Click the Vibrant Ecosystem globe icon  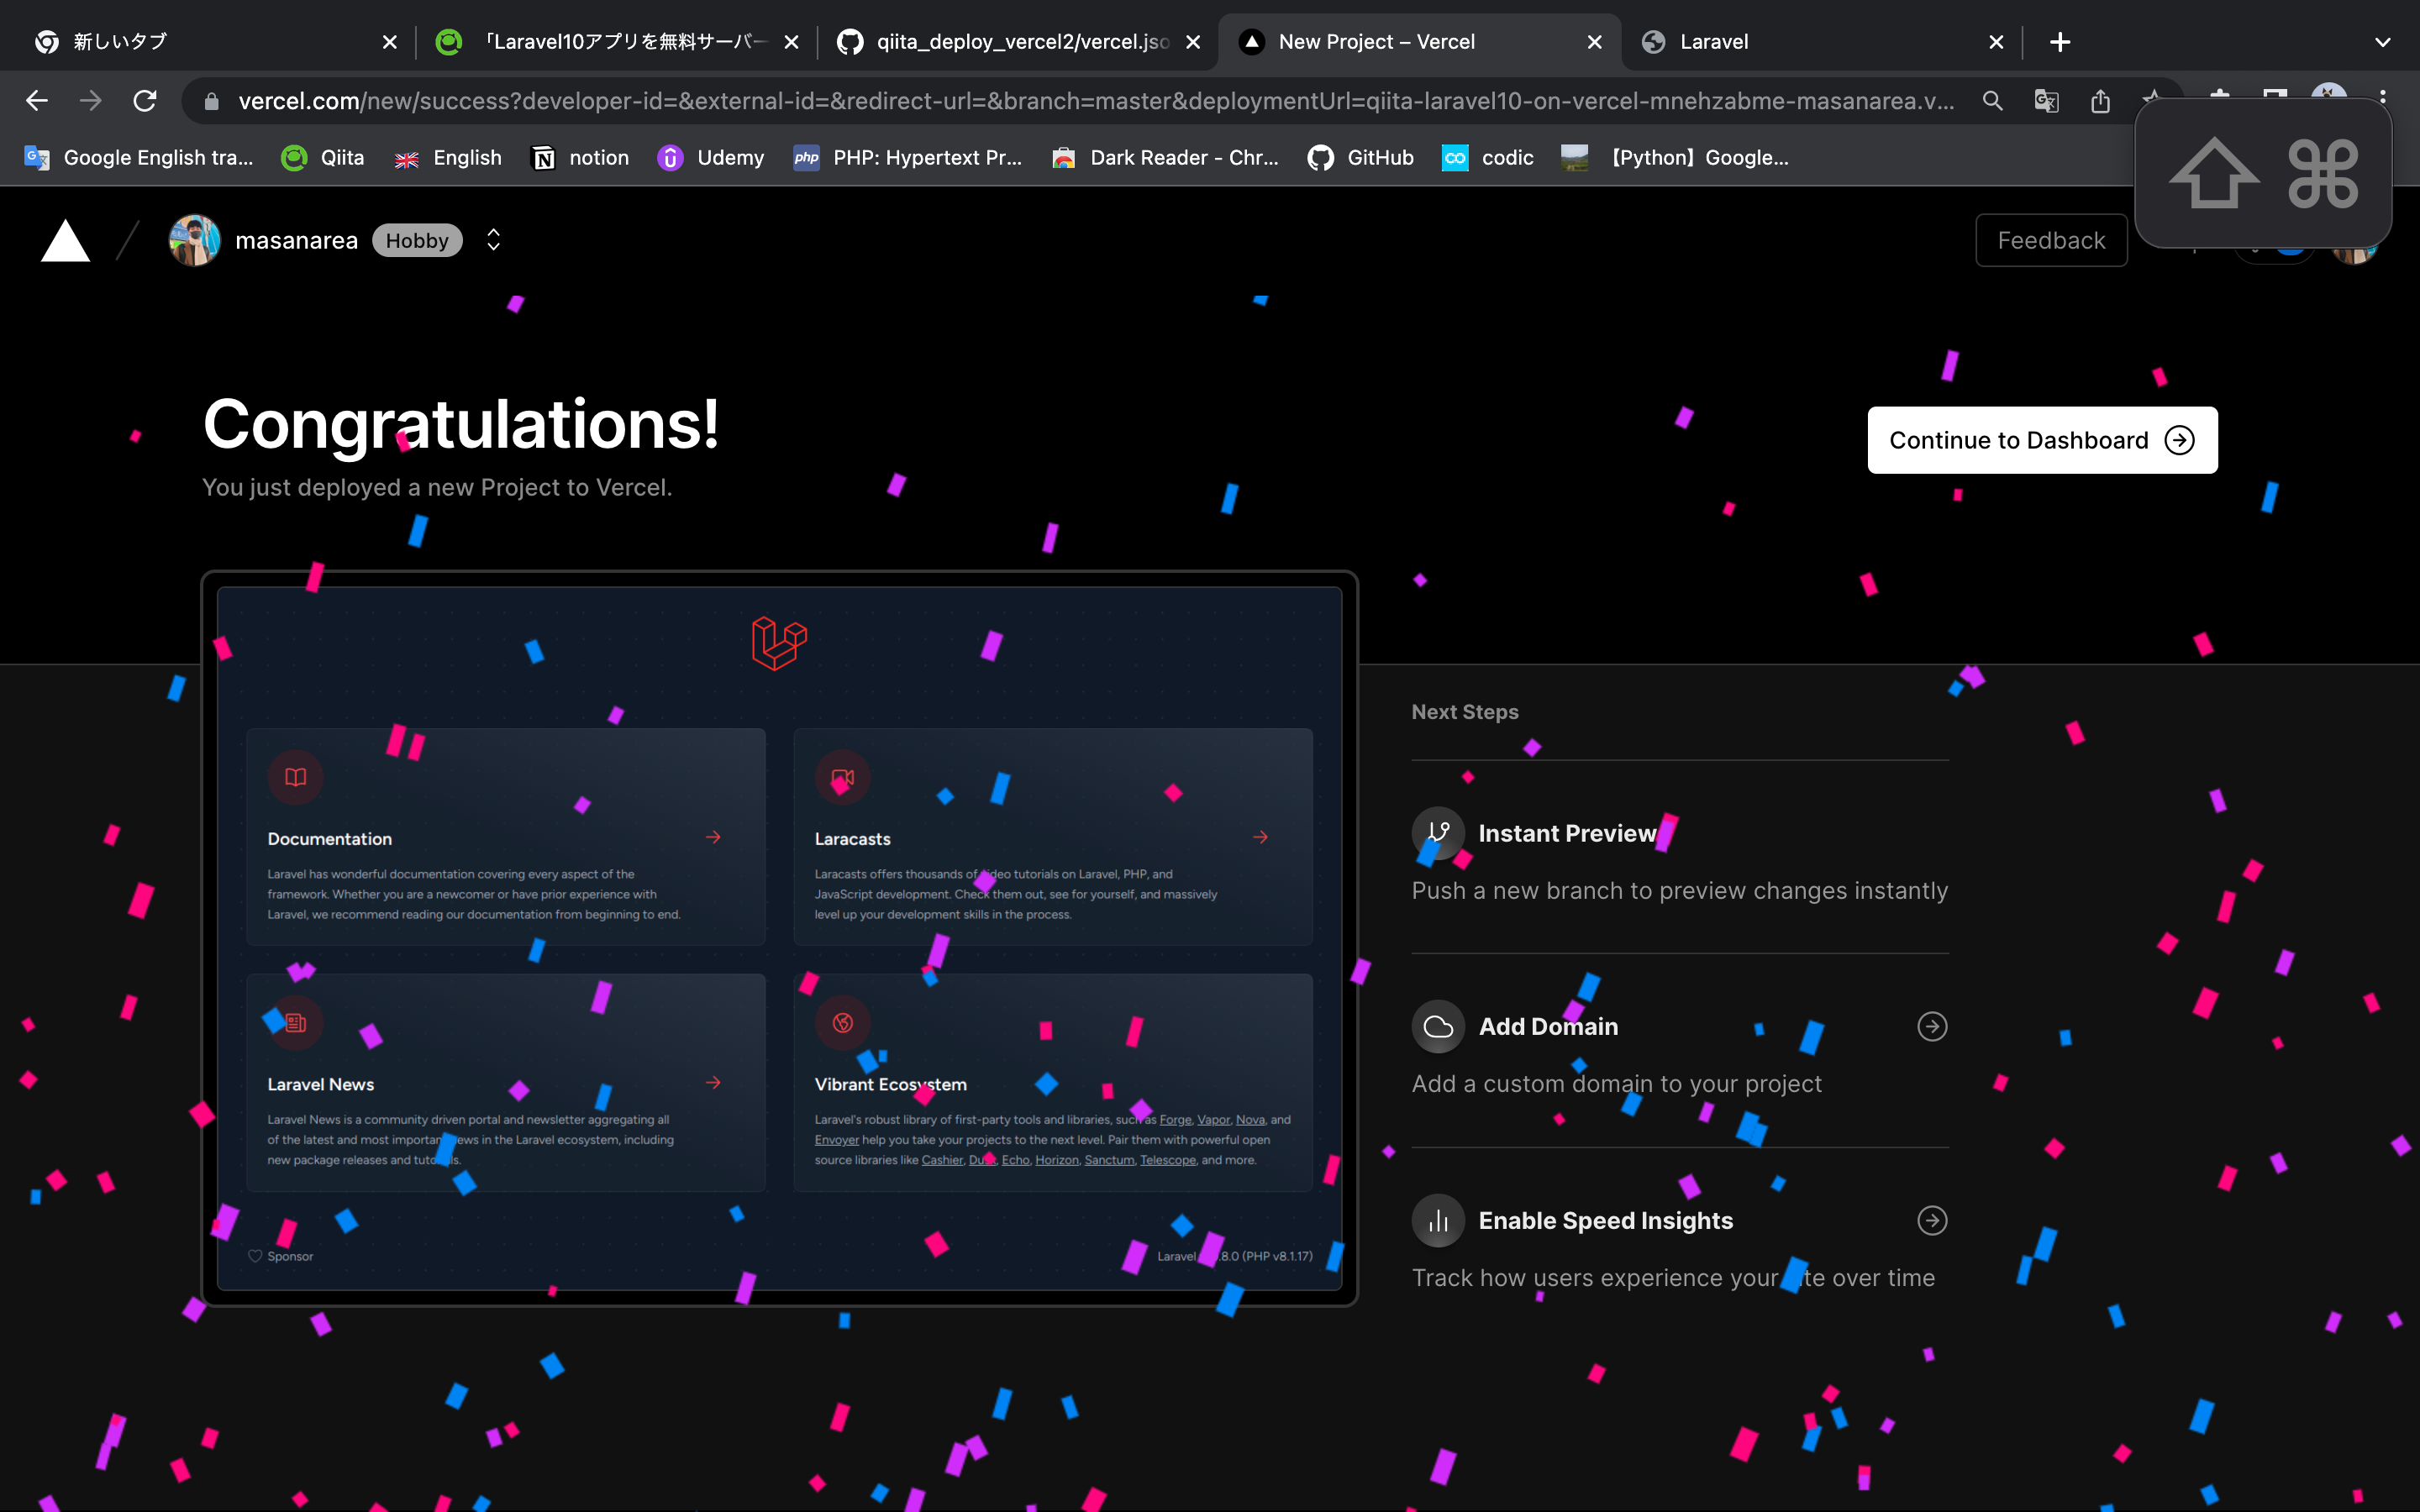coord(842,1022)
